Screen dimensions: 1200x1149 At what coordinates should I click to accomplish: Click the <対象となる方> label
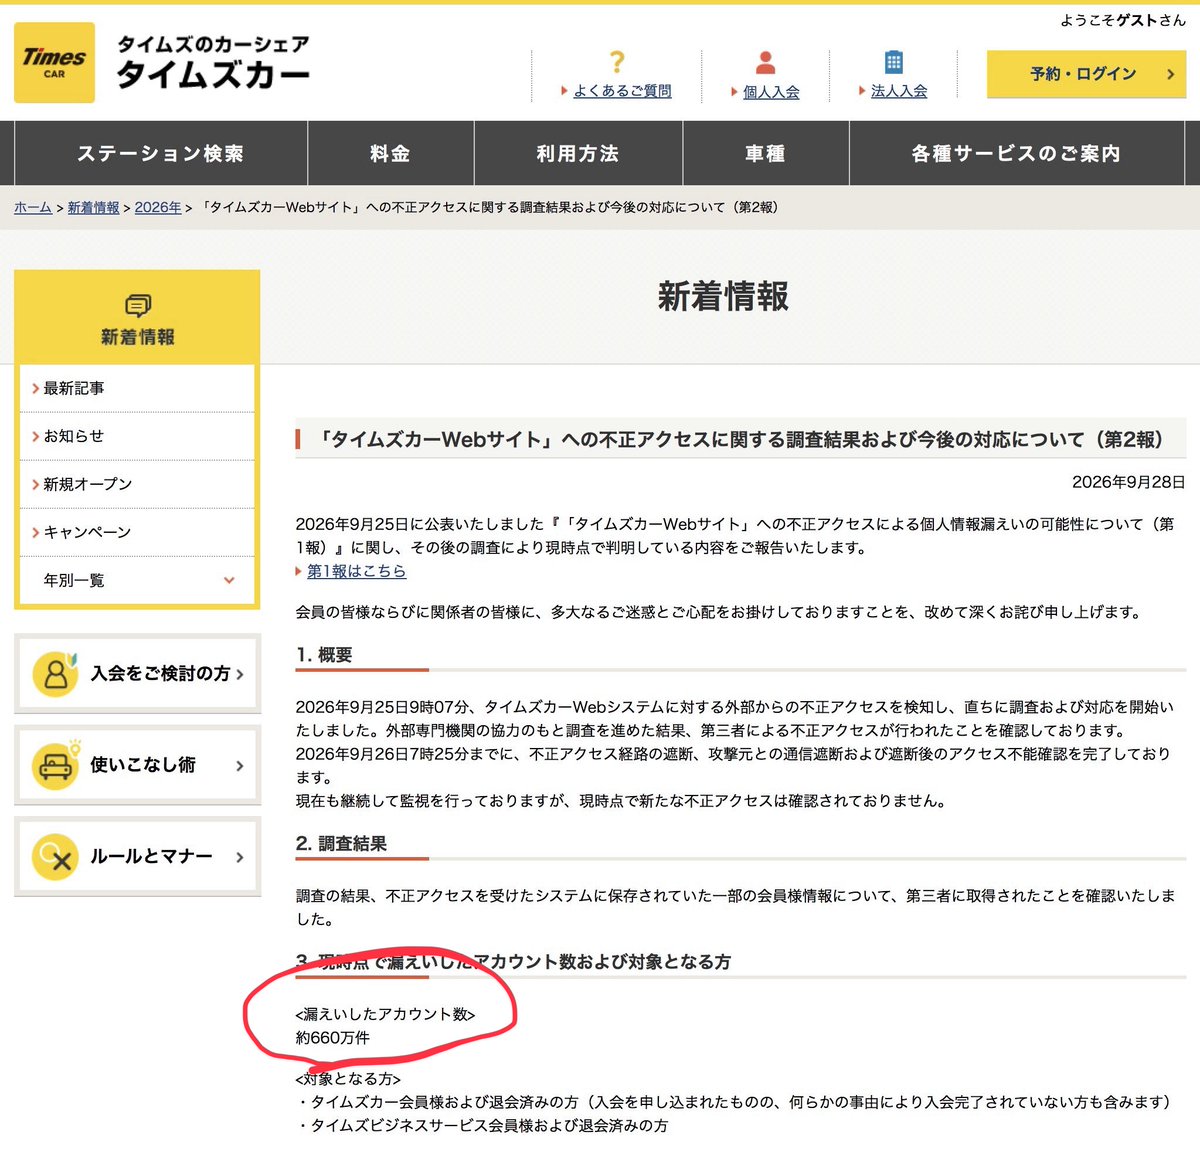(x=348, y=1079)
